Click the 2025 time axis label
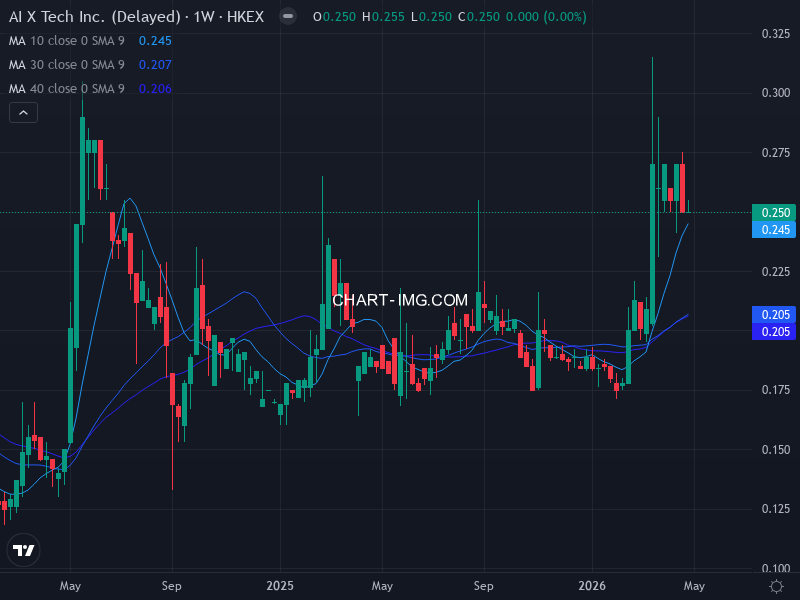 coord(280,586)
